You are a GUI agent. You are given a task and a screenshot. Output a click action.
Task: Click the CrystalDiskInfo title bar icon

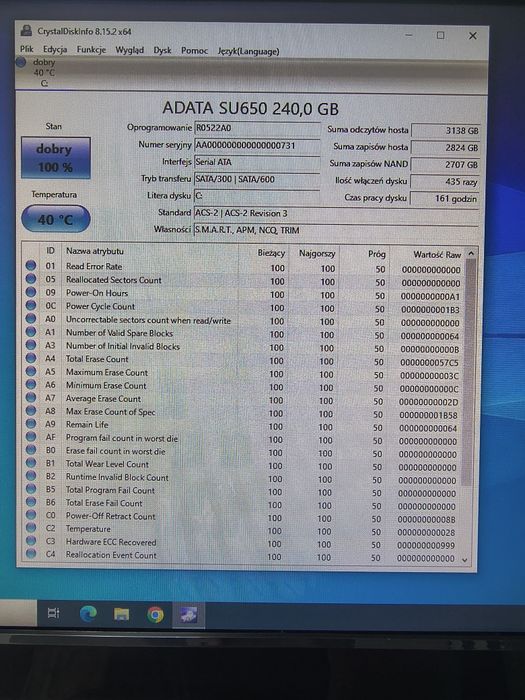click(26, 31)
